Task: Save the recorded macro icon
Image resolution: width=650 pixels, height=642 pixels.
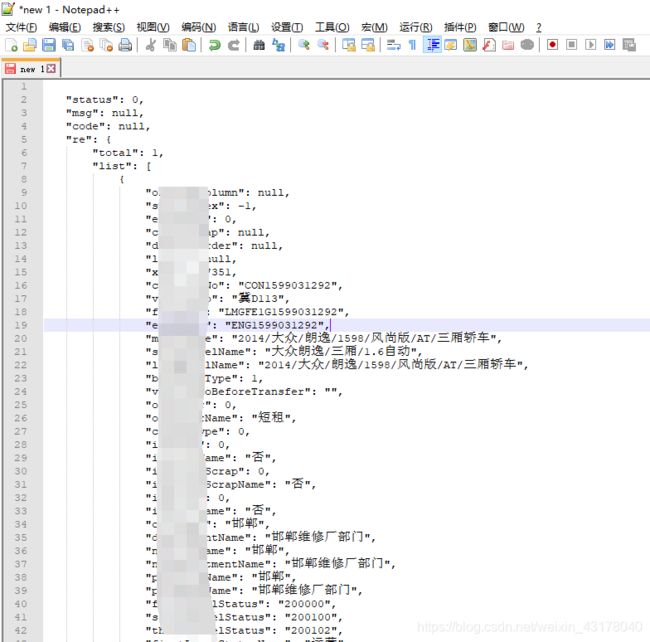Action: 629,45
